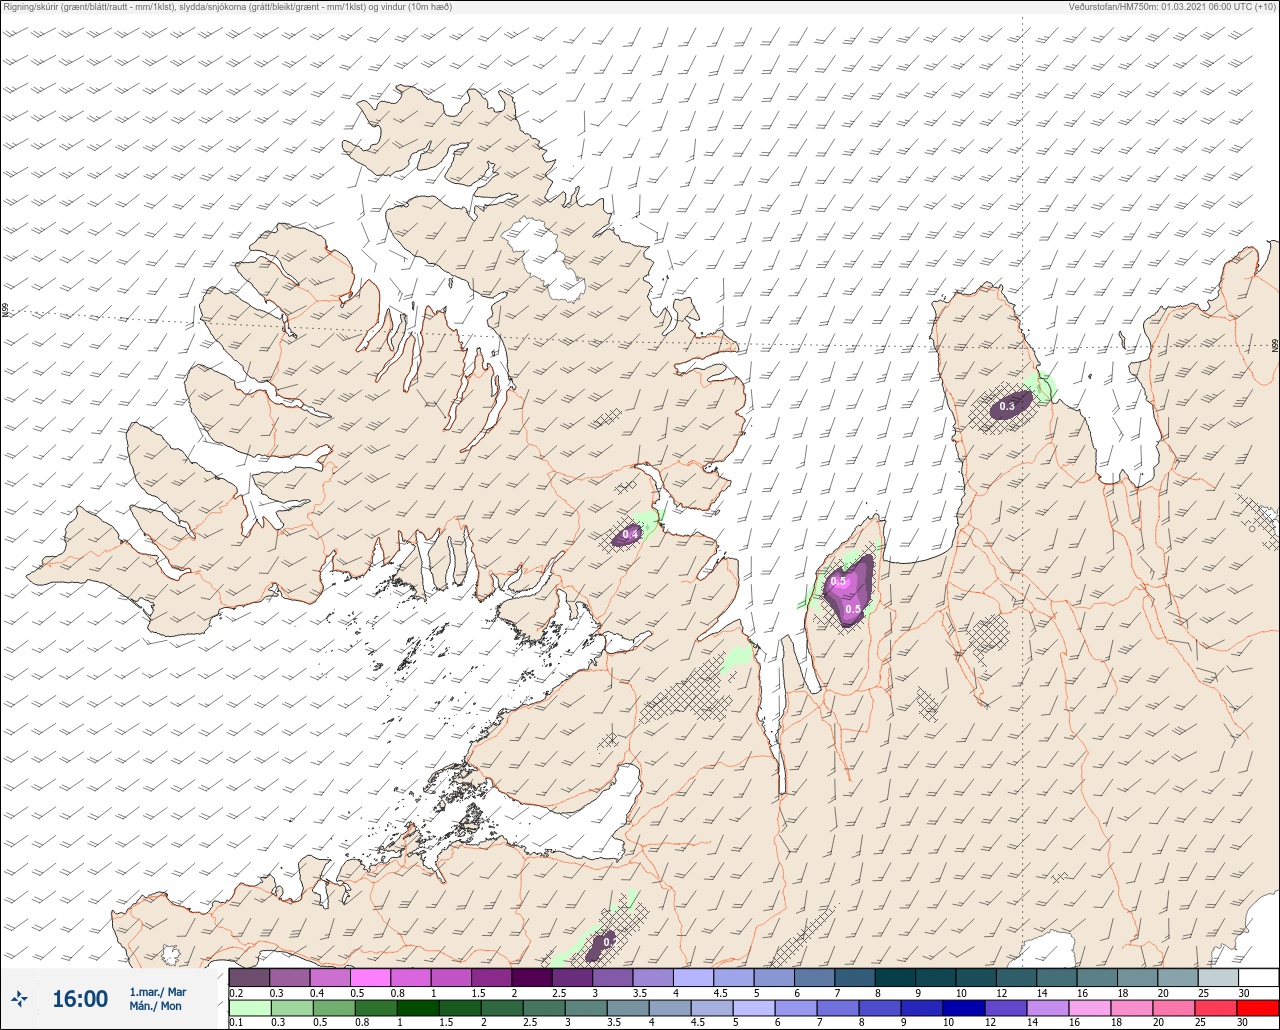Select the 30 red swatch in lower legend
Viewport: 1280px width, 1030px height.
(1258, 1007)
